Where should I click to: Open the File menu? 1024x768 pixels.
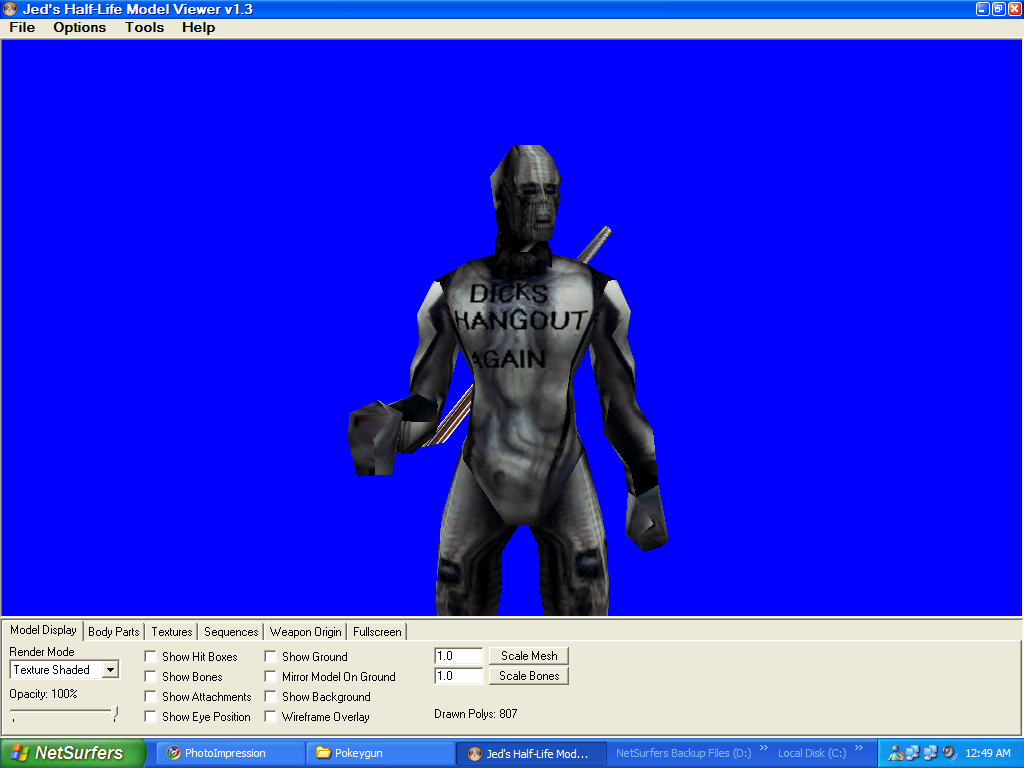coord(22,27)
